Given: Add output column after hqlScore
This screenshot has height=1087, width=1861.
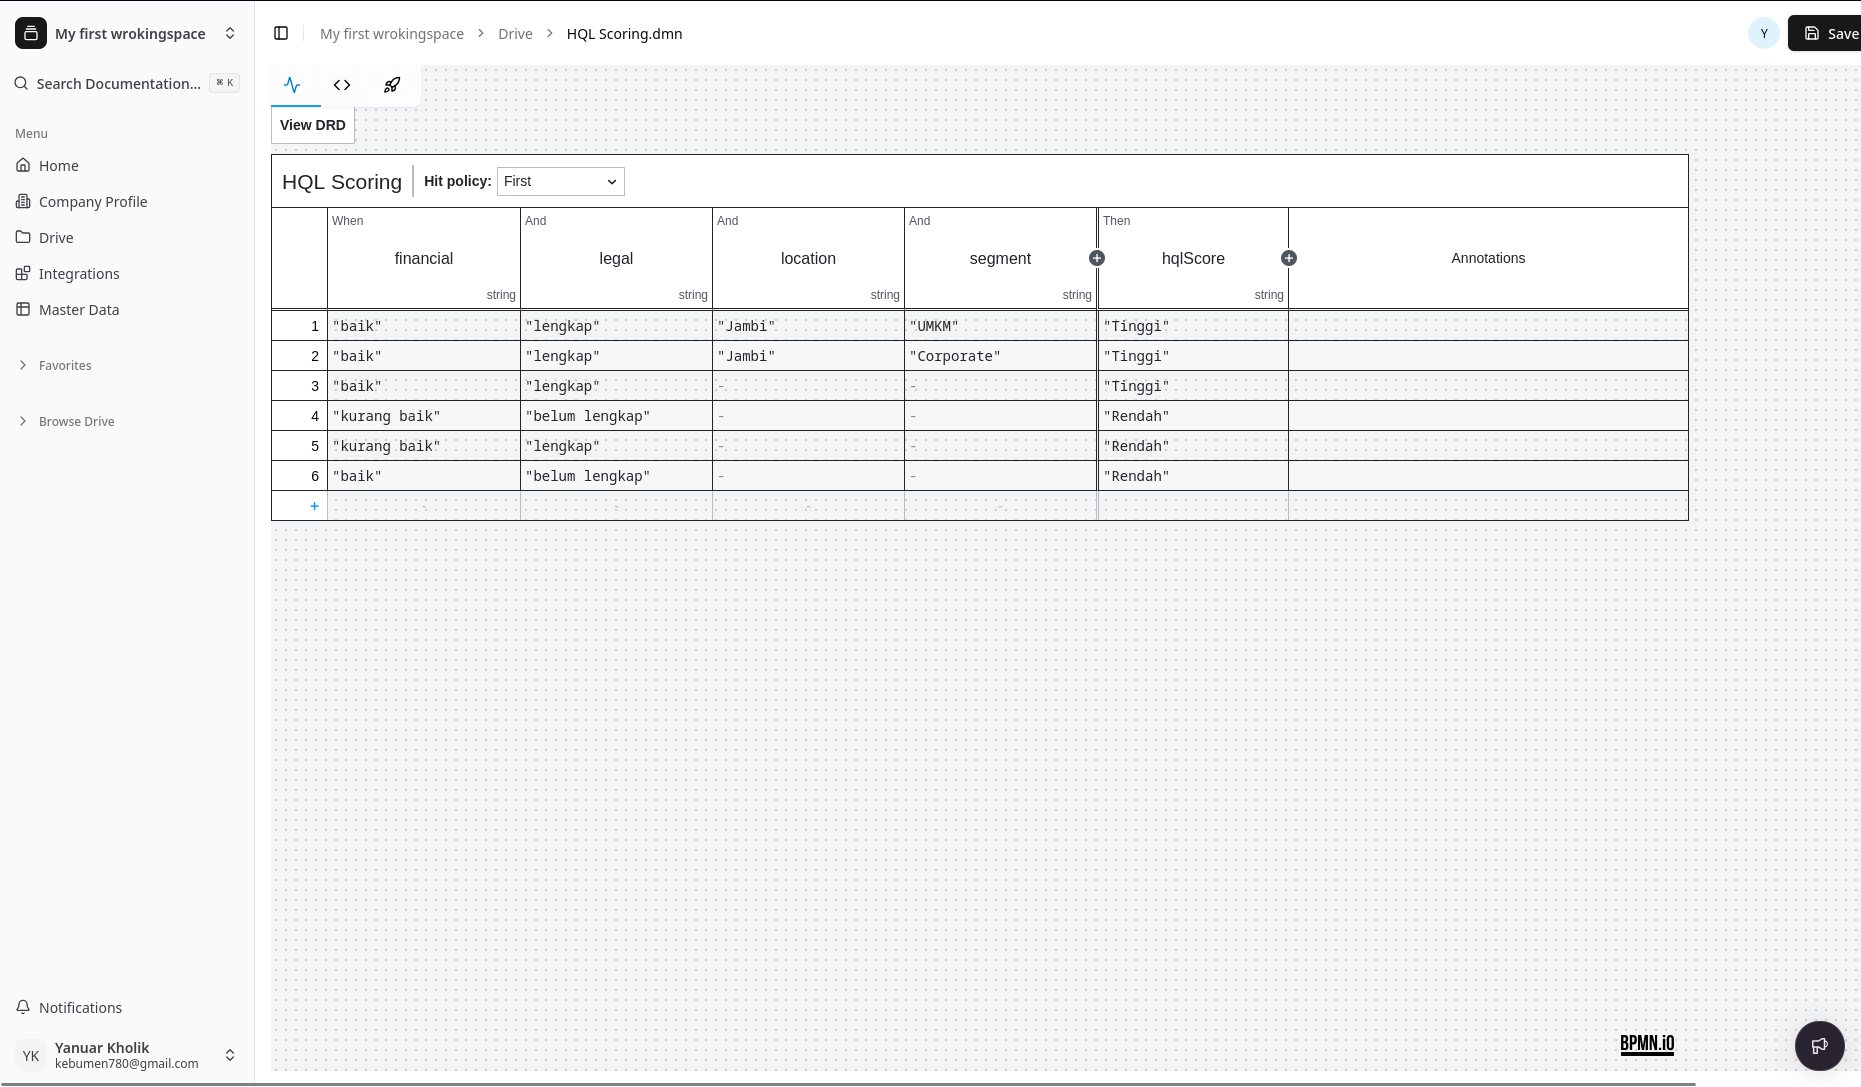Looking at the screenshot, I should (x=1289, y=258).
